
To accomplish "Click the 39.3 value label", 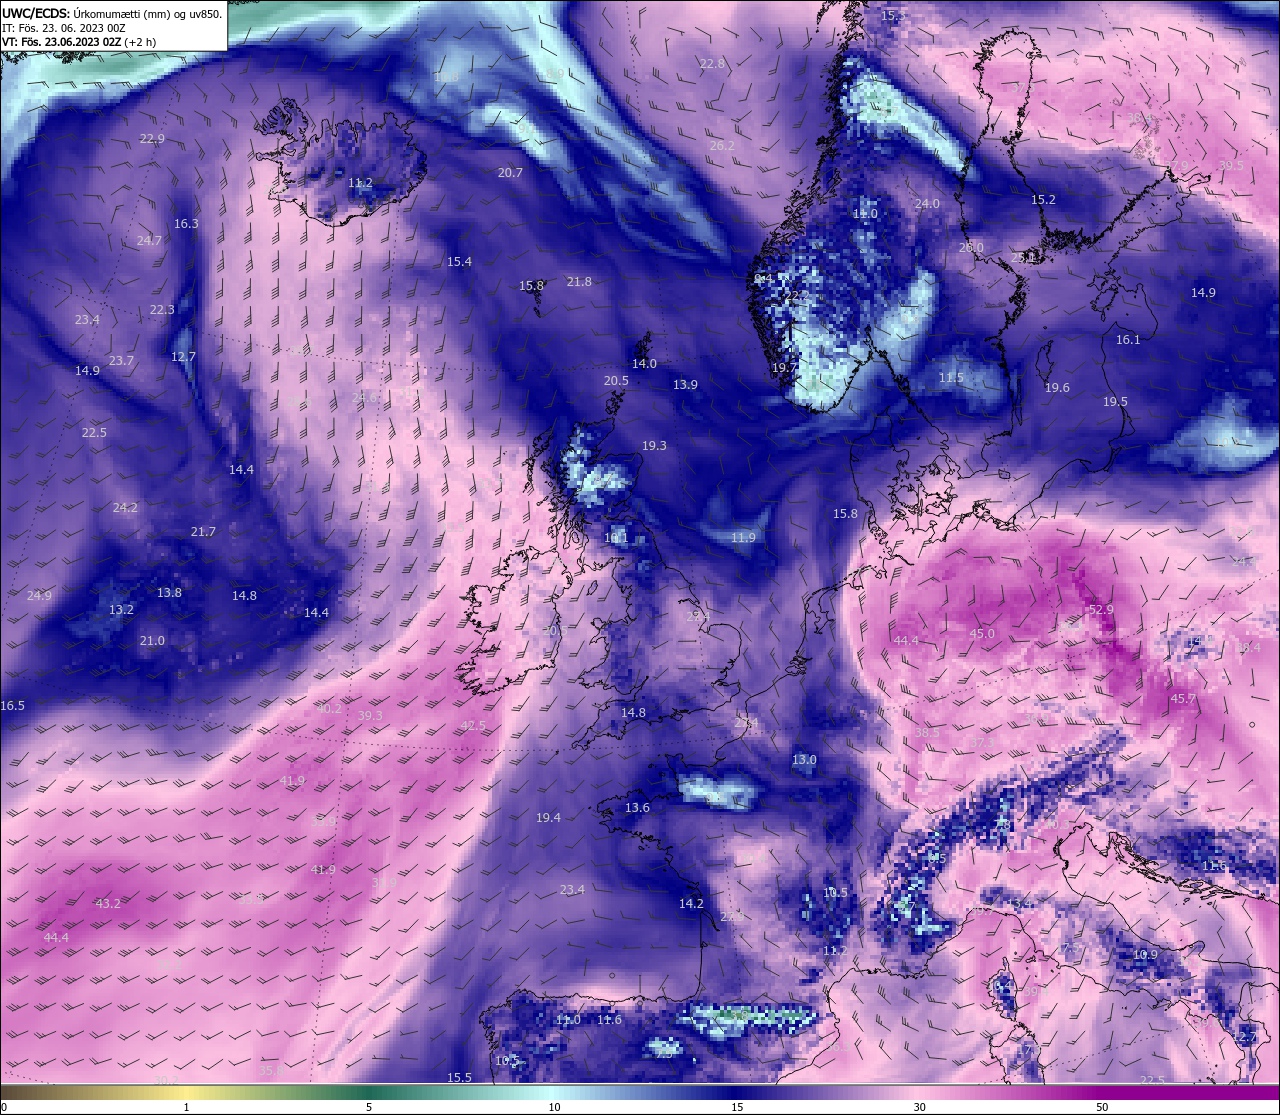I will pos(370,716).
